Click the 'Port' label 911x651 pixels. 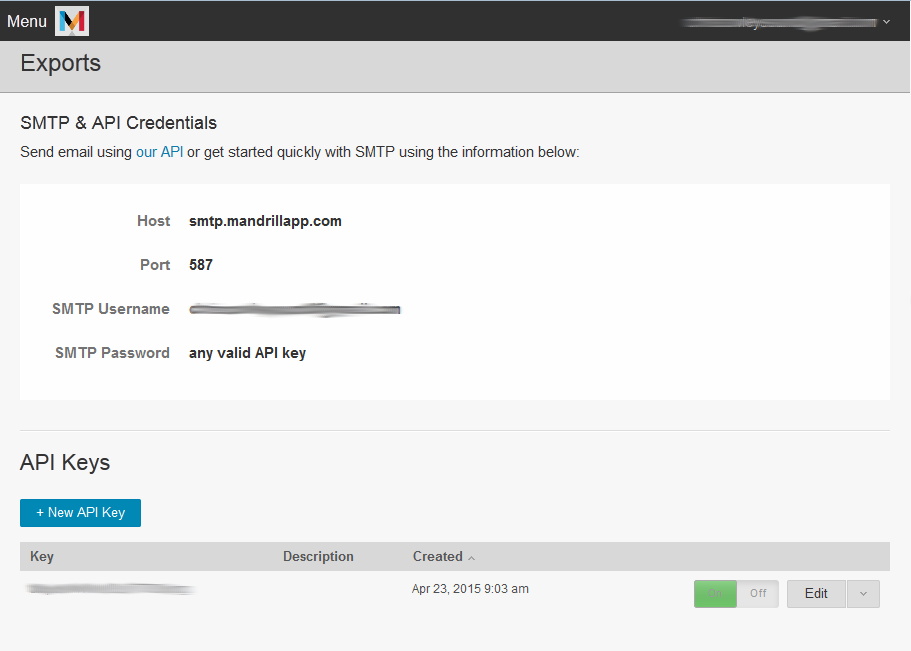[155, 265]
